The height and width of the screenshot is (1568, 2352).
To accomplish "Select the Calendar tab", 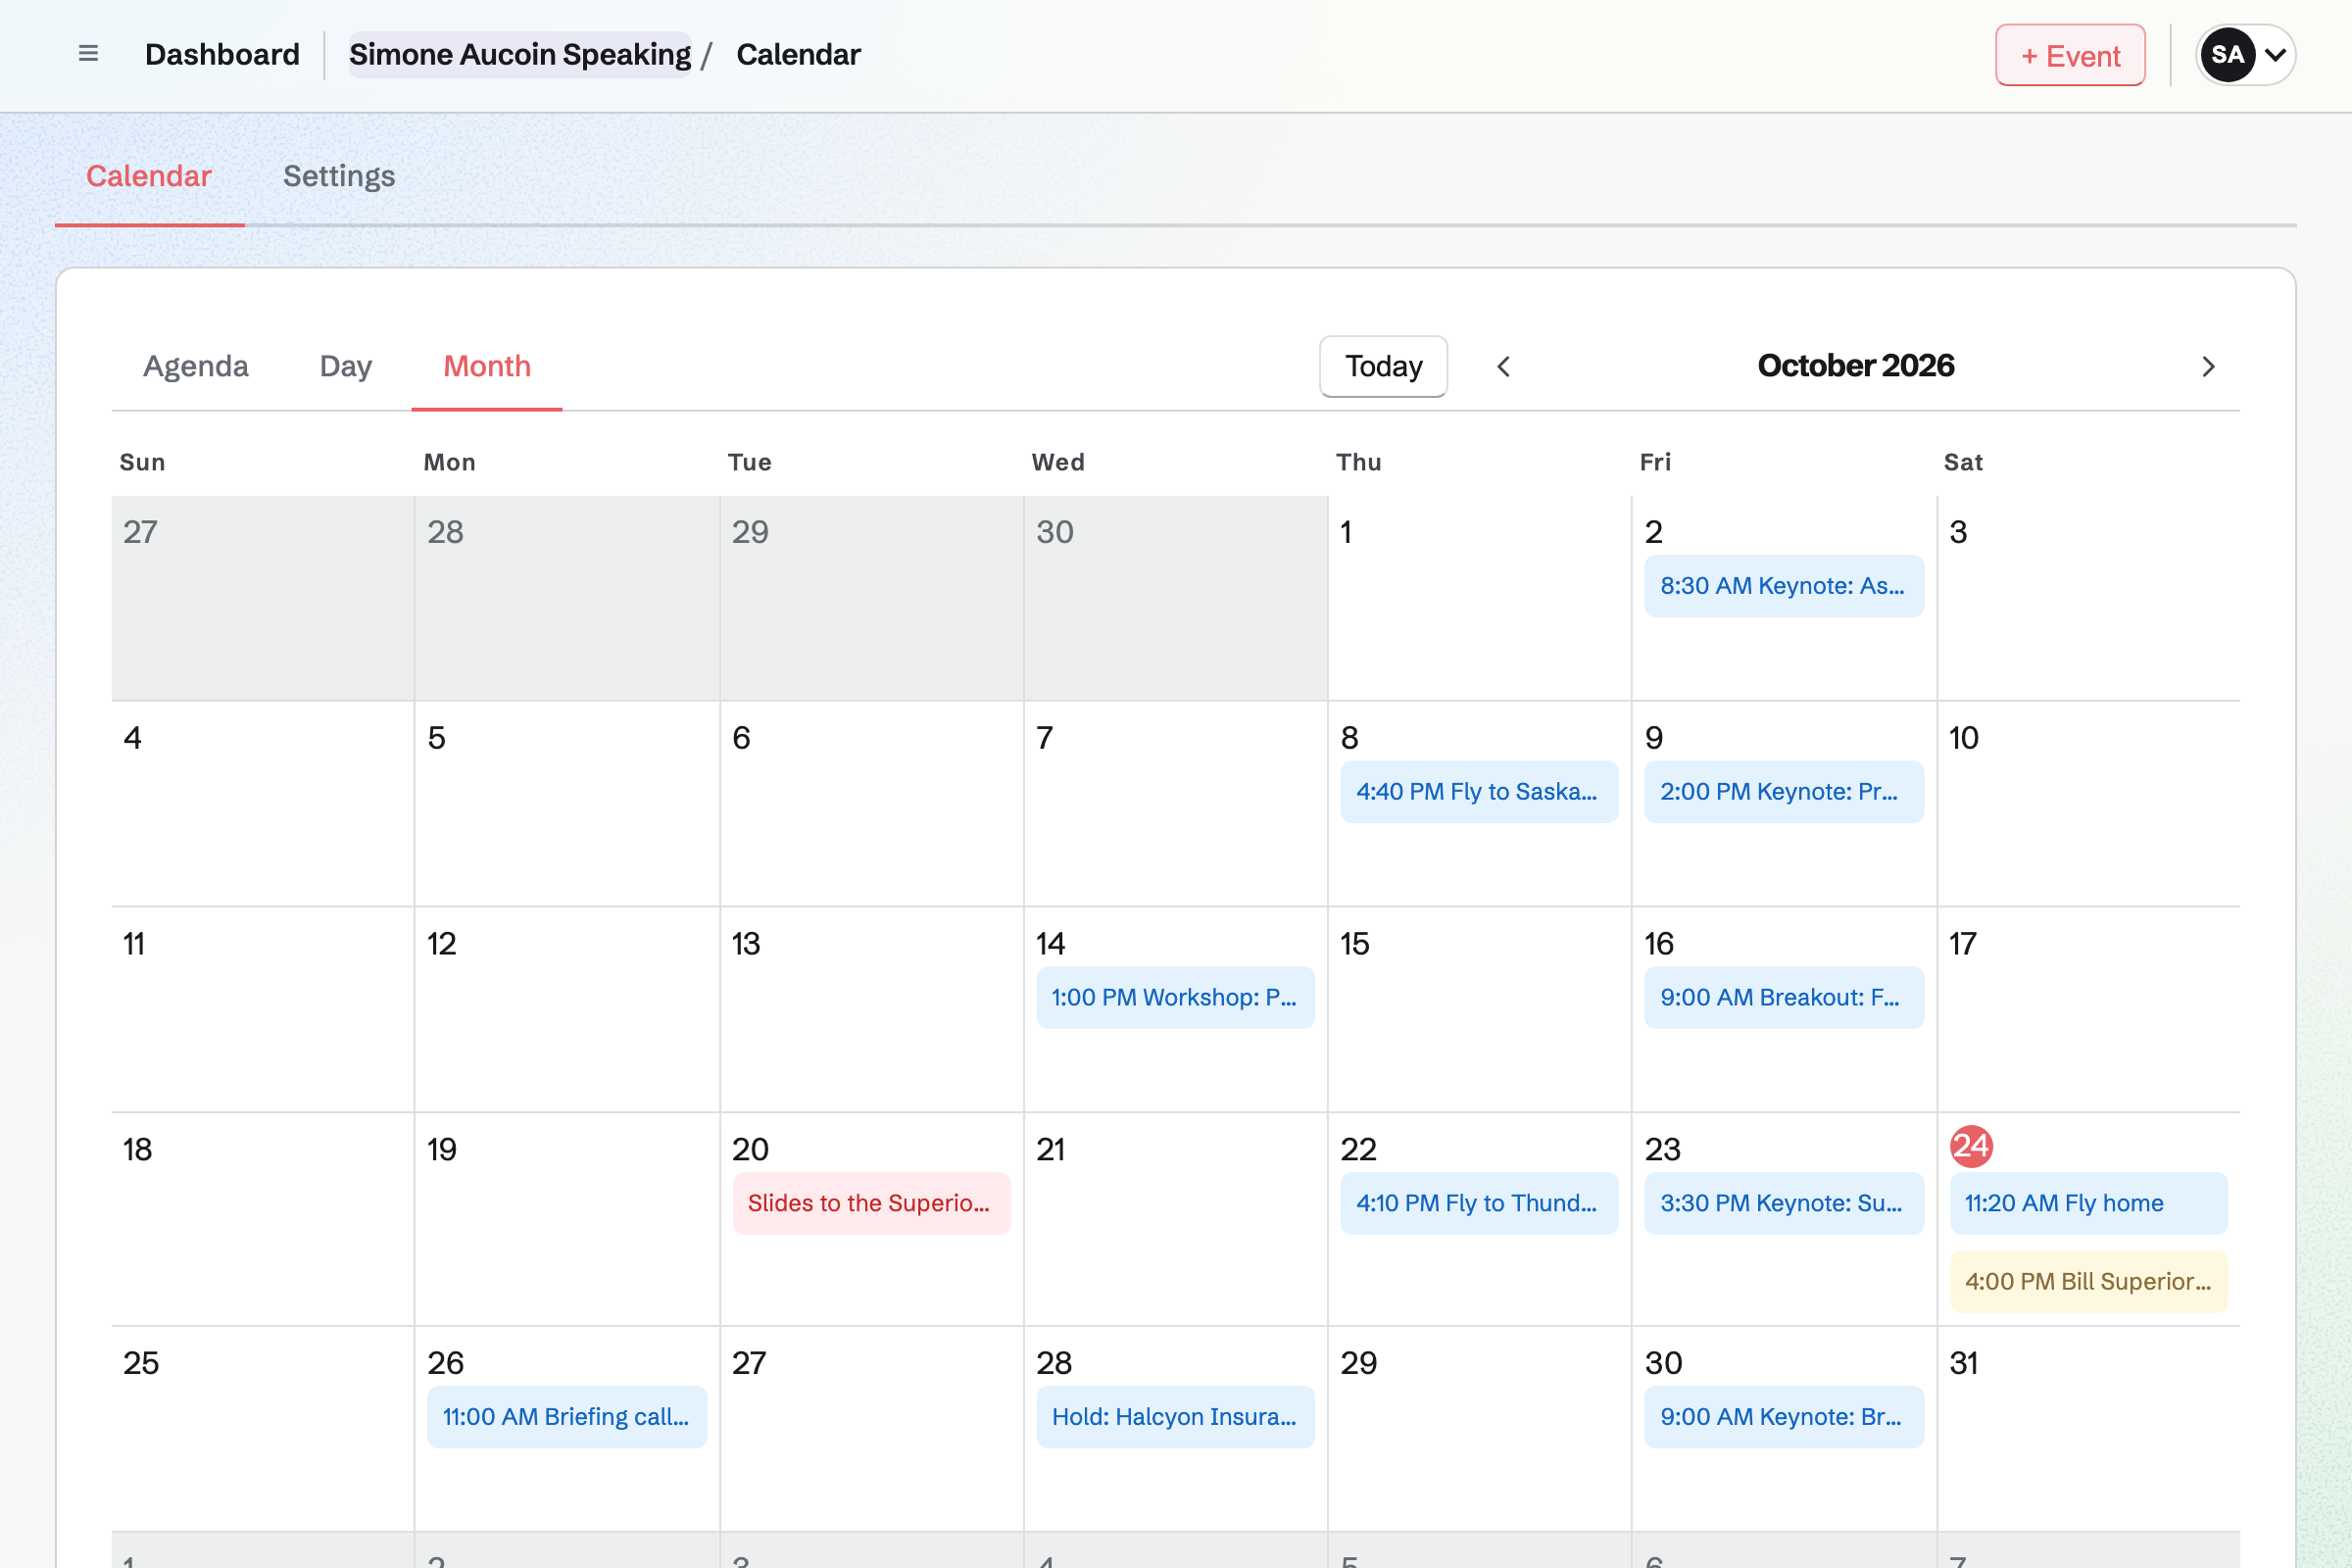I will [x=149, y=176].
